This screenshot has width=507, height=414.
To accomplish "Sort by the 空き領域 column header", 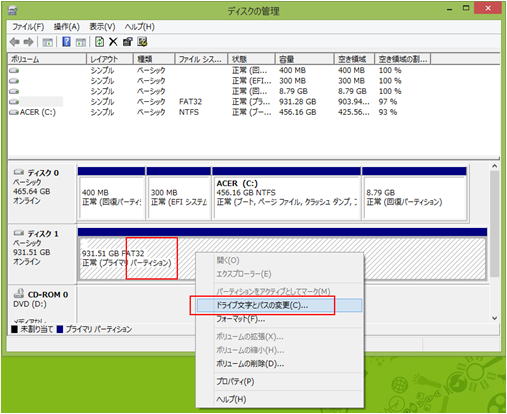I will coord(355,59).
